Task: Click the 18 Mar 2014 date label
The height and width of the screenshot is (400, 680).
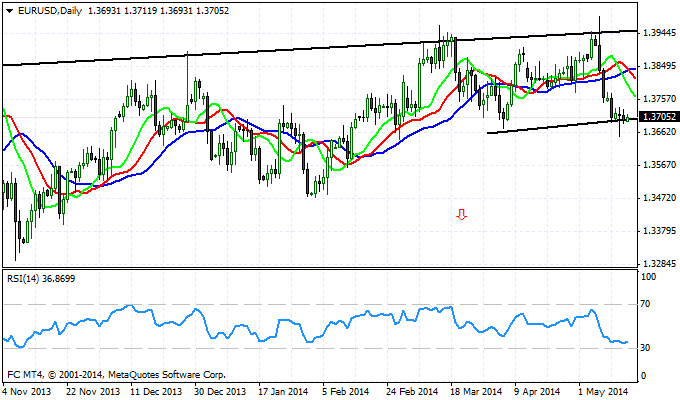Action: [x=476, y=392]
